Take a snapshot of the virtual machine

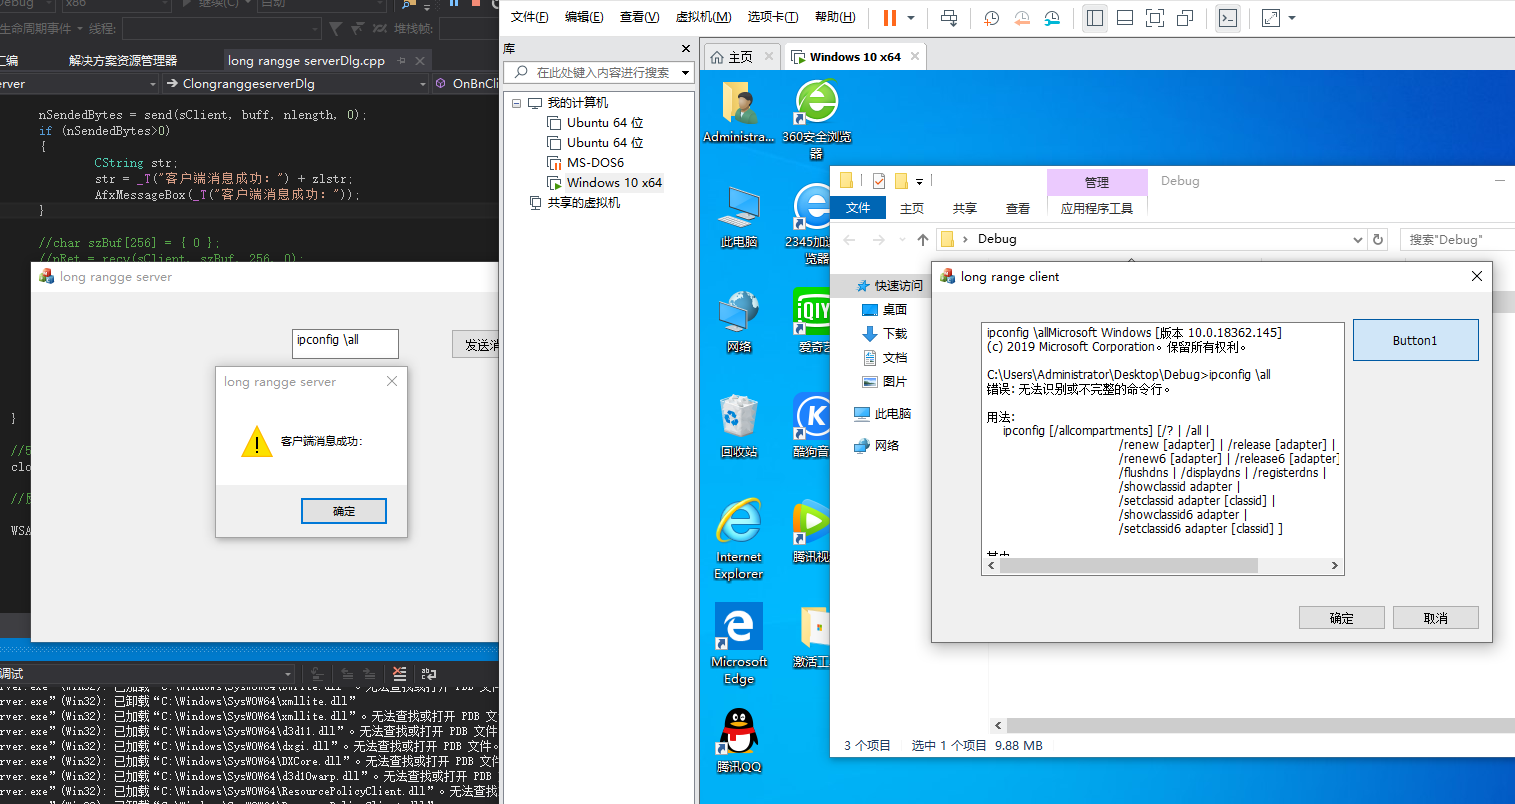(x=991, y=17)
